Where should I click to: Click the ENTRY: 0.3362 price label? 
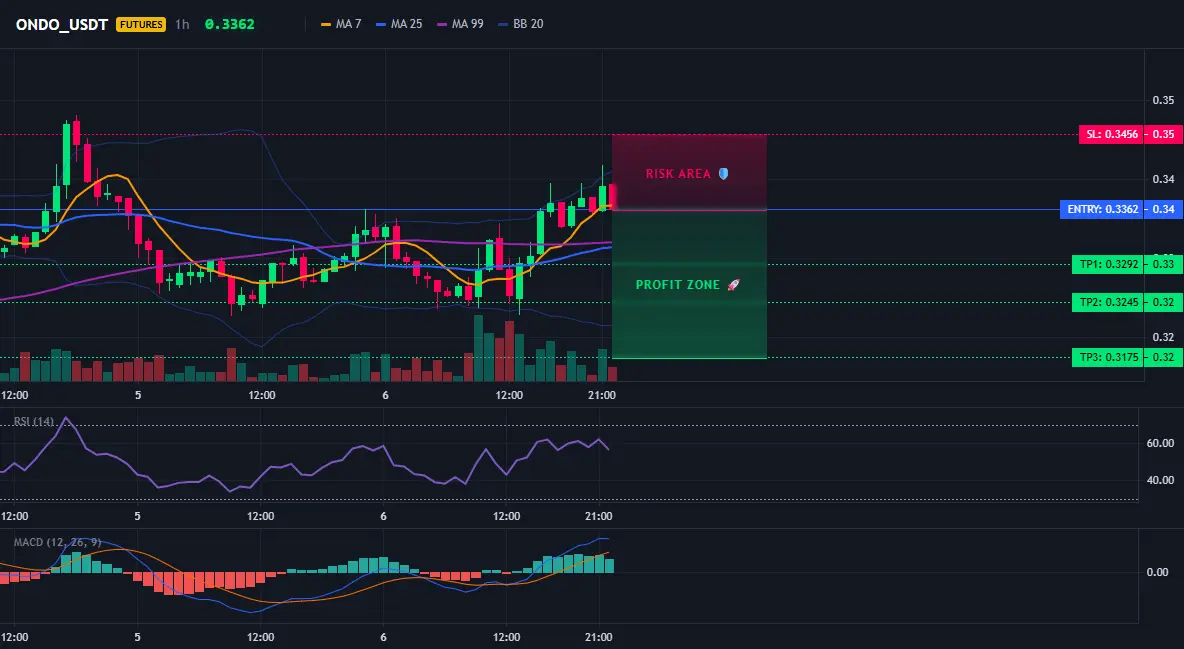1102,209
